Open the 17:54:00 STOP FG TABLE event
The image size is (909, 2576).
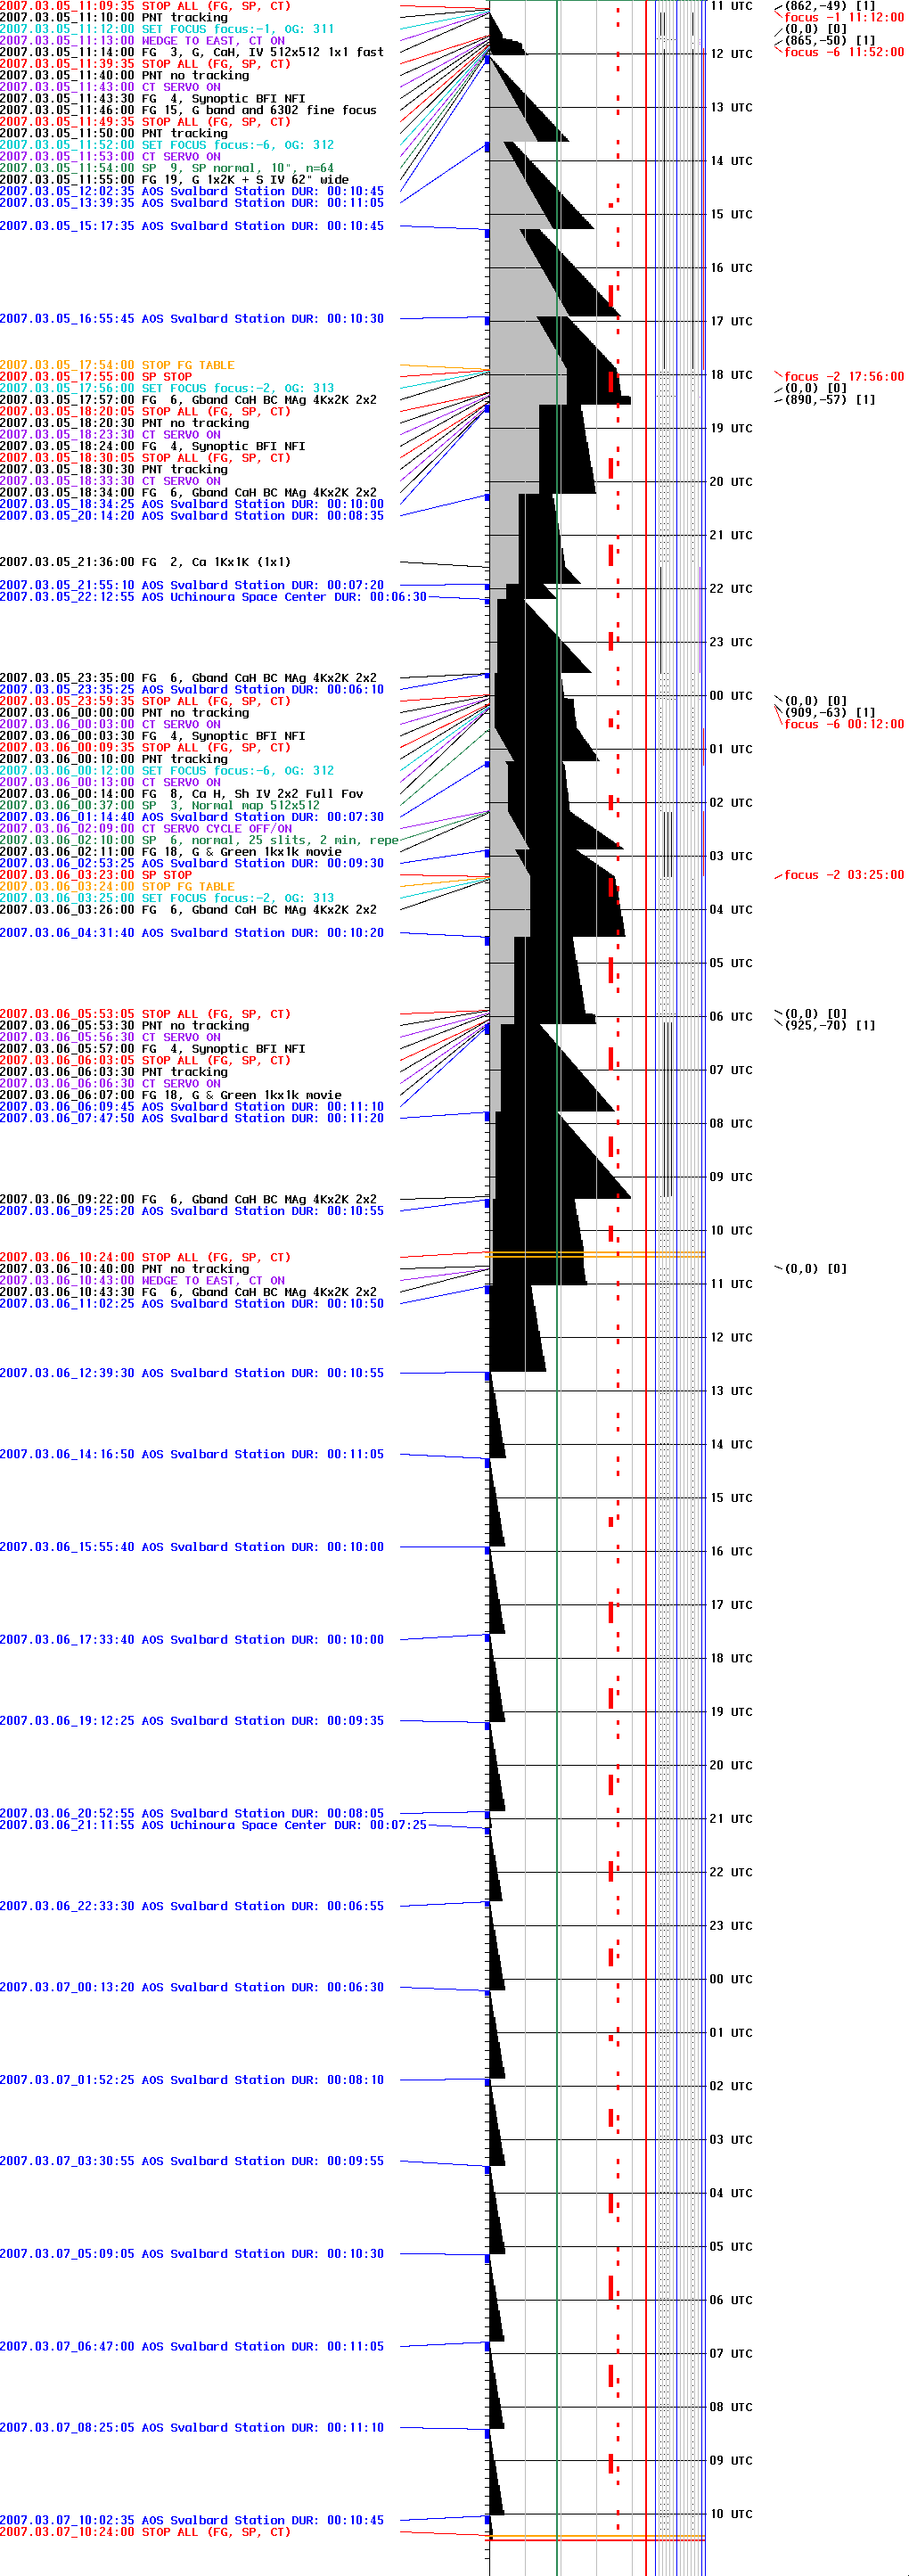117,365
